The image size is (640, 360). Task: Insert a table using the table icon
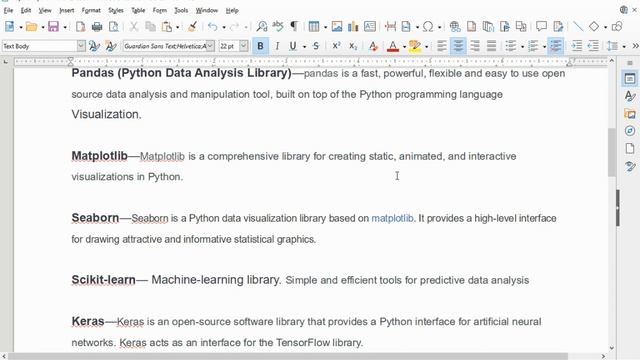(x=313, y=27)
